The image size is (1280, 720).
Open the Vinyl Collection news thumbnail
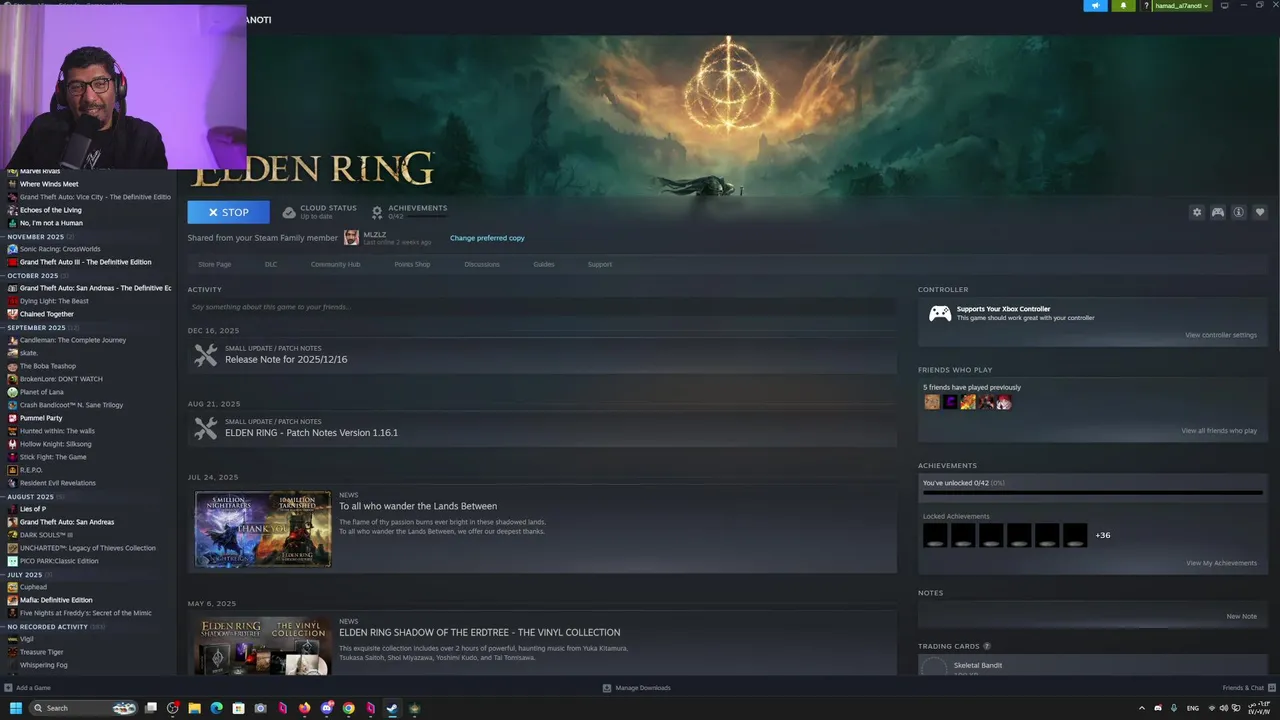pyautogui.click(x=263, y=646)
